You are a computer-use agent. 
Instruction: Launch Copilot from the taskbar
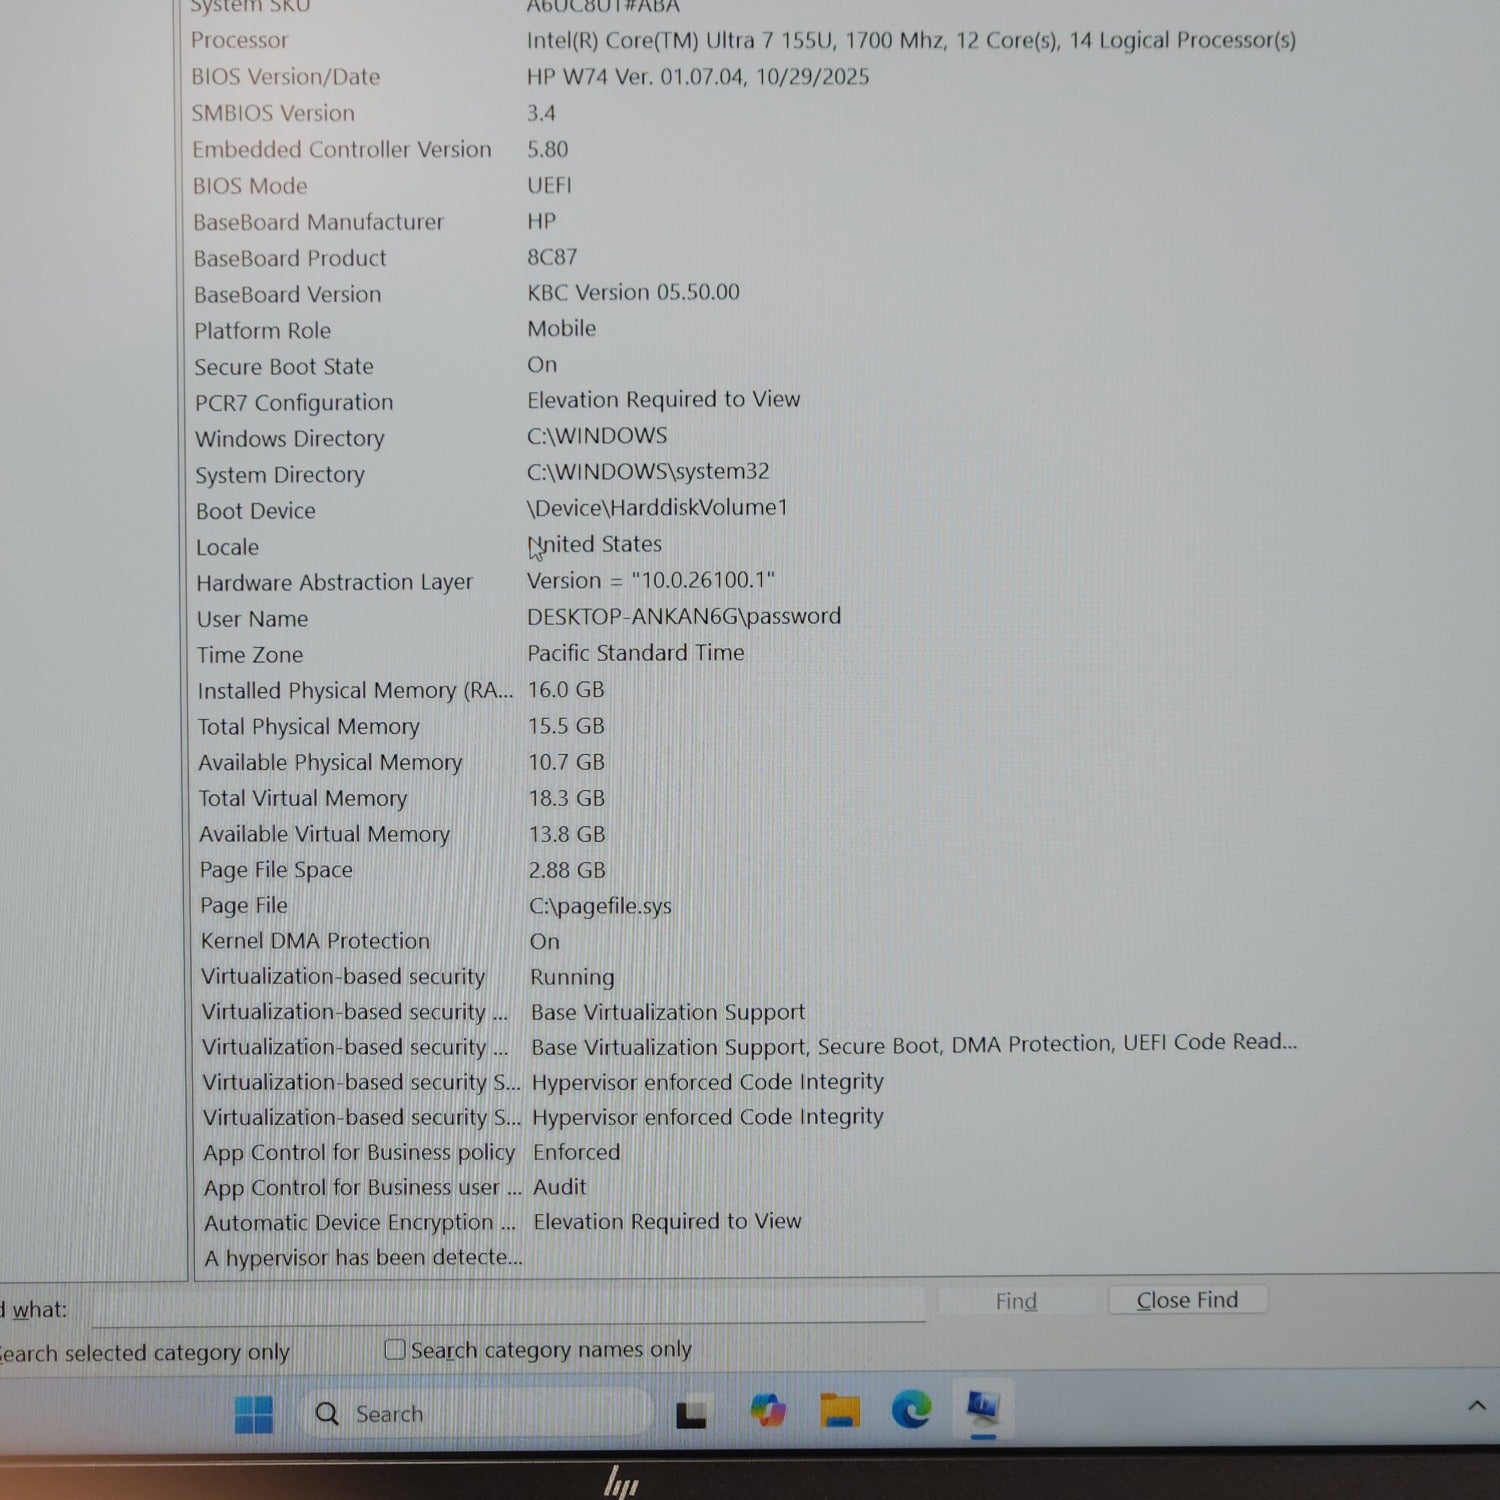click(768, 1411)
